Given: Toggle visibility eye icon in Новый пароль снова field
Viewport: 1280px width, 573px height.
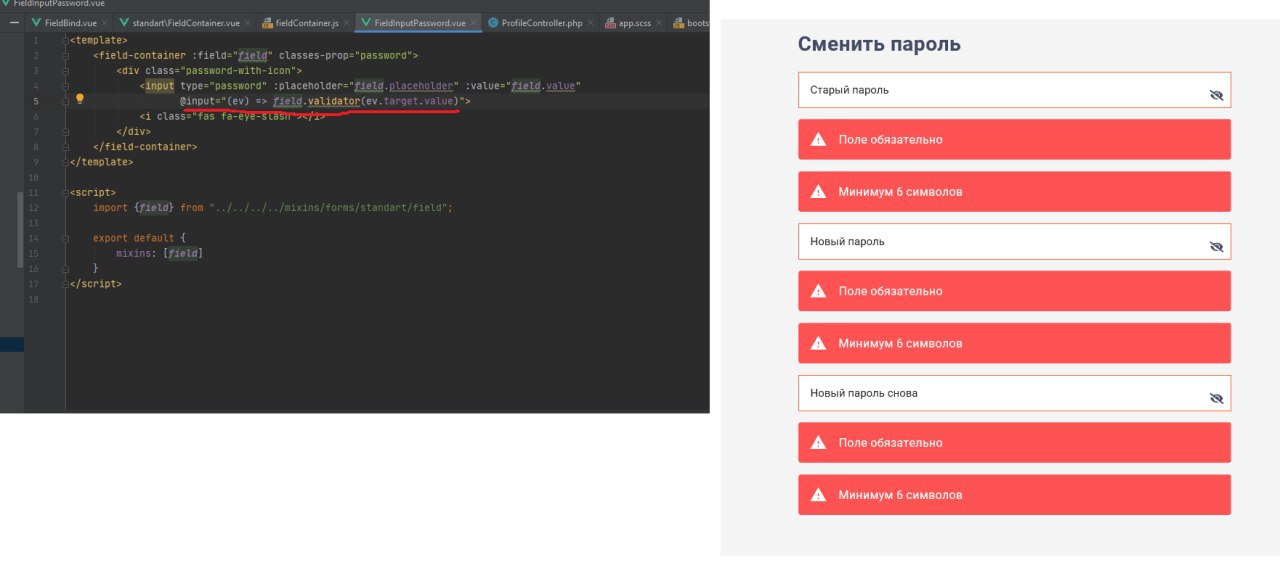Looking at the screenshot, I should coord(1216,398).
